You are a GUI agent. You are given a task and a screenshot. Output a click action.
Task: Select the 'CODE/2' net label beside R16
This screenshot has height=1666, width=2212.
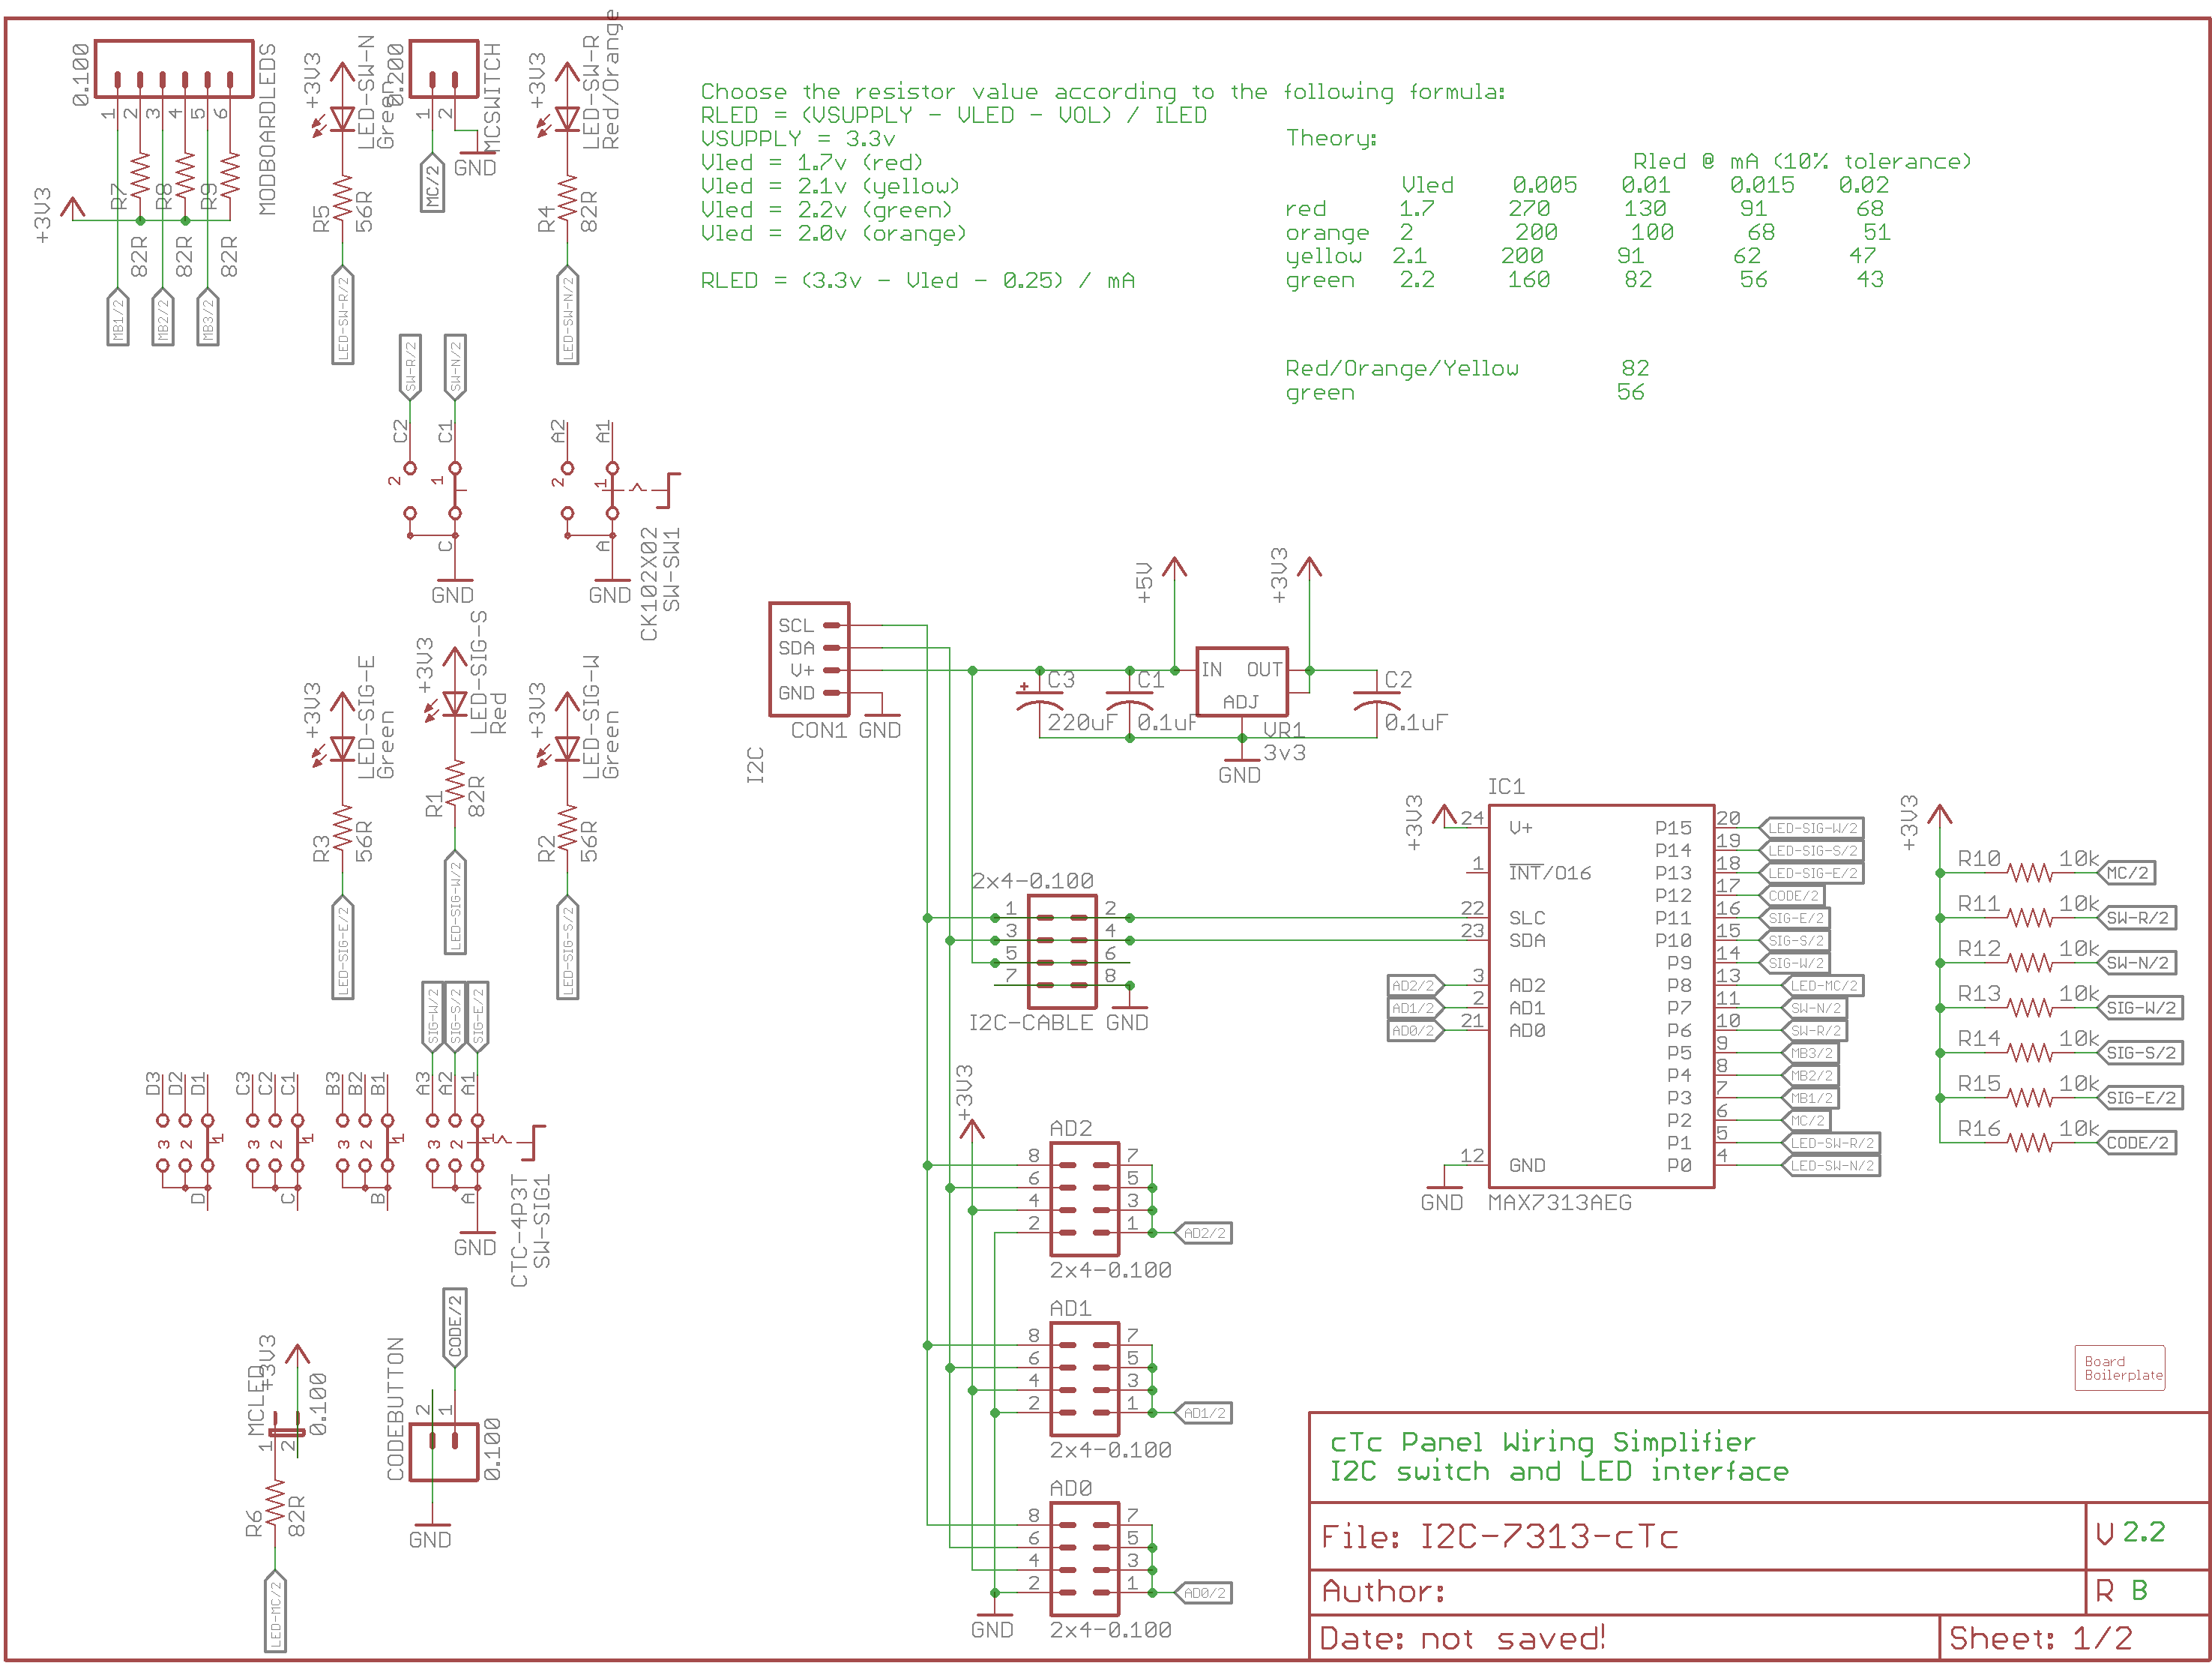pos(2136,1143)
